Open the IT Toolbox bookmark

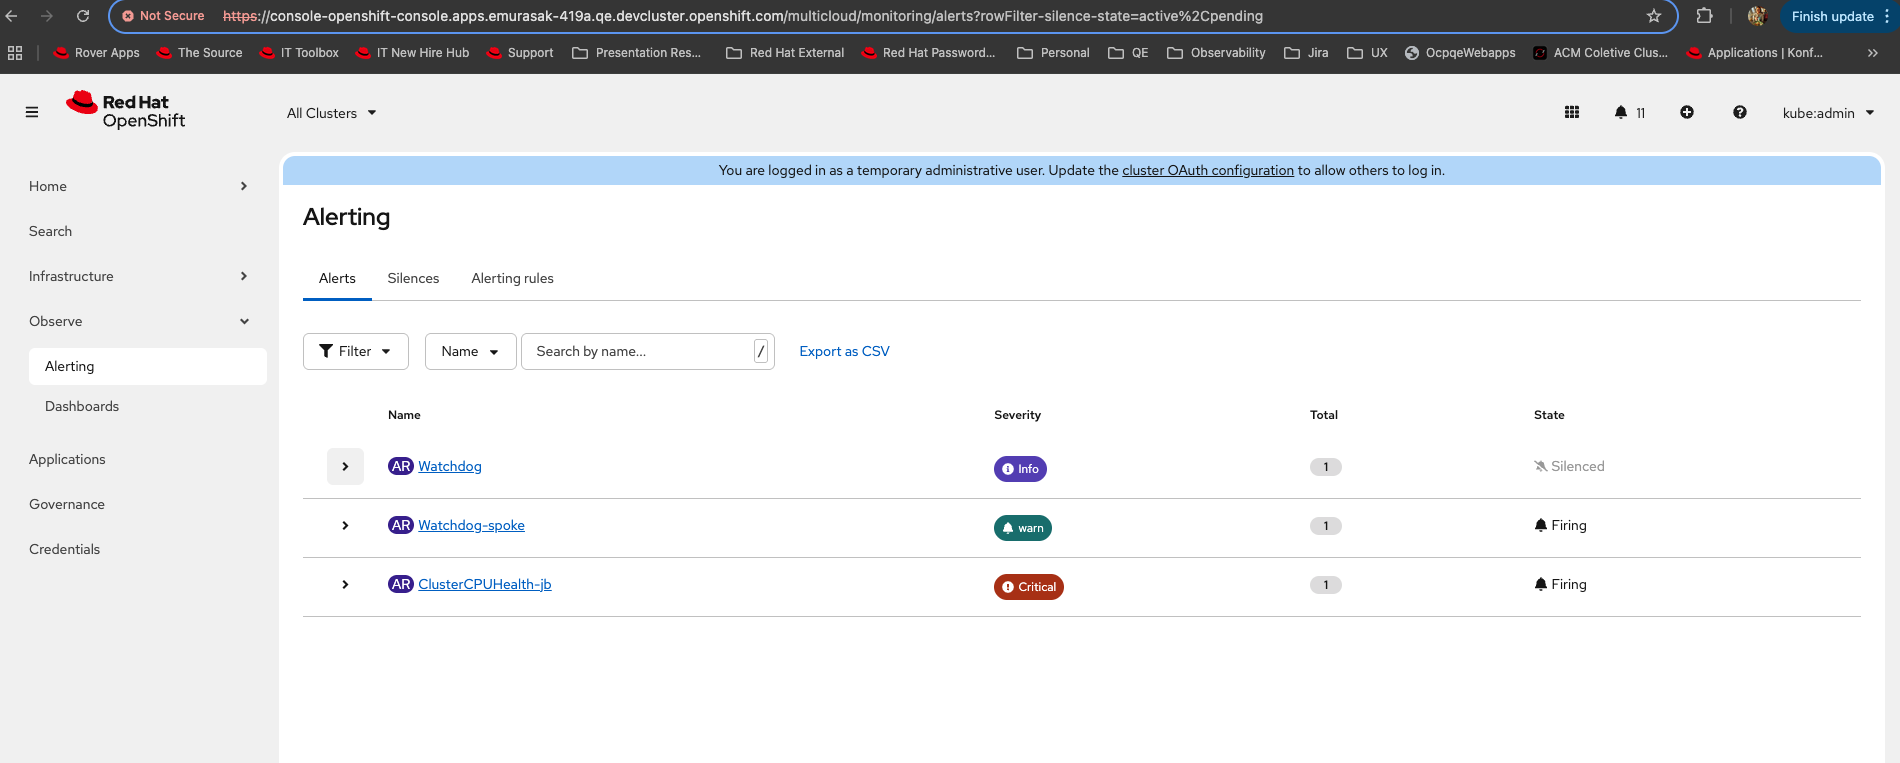coord(299,53)
